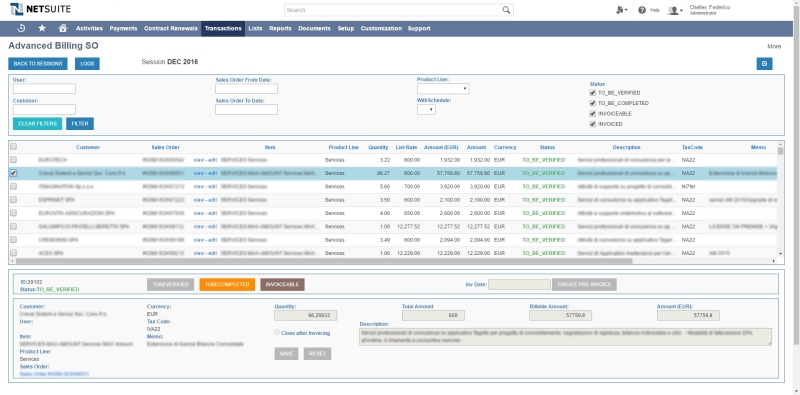Click the Description text area
This screenshot has width=800, height=395.
click(x=565, y=337)
